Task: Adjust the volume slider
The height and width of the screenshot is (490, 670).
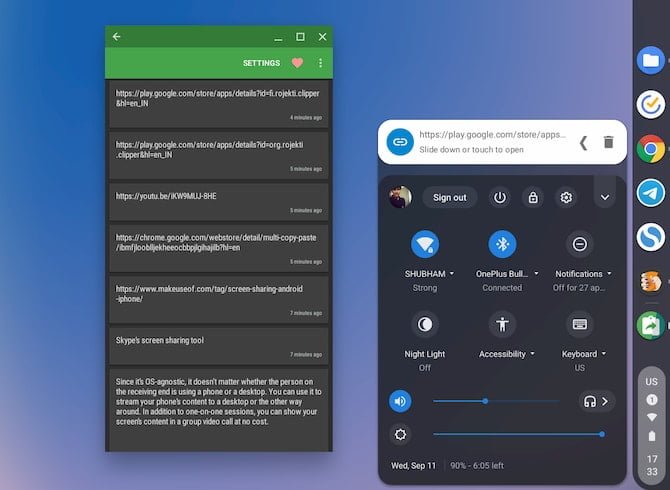Action: pyautogui.click(x=496, y=401)
